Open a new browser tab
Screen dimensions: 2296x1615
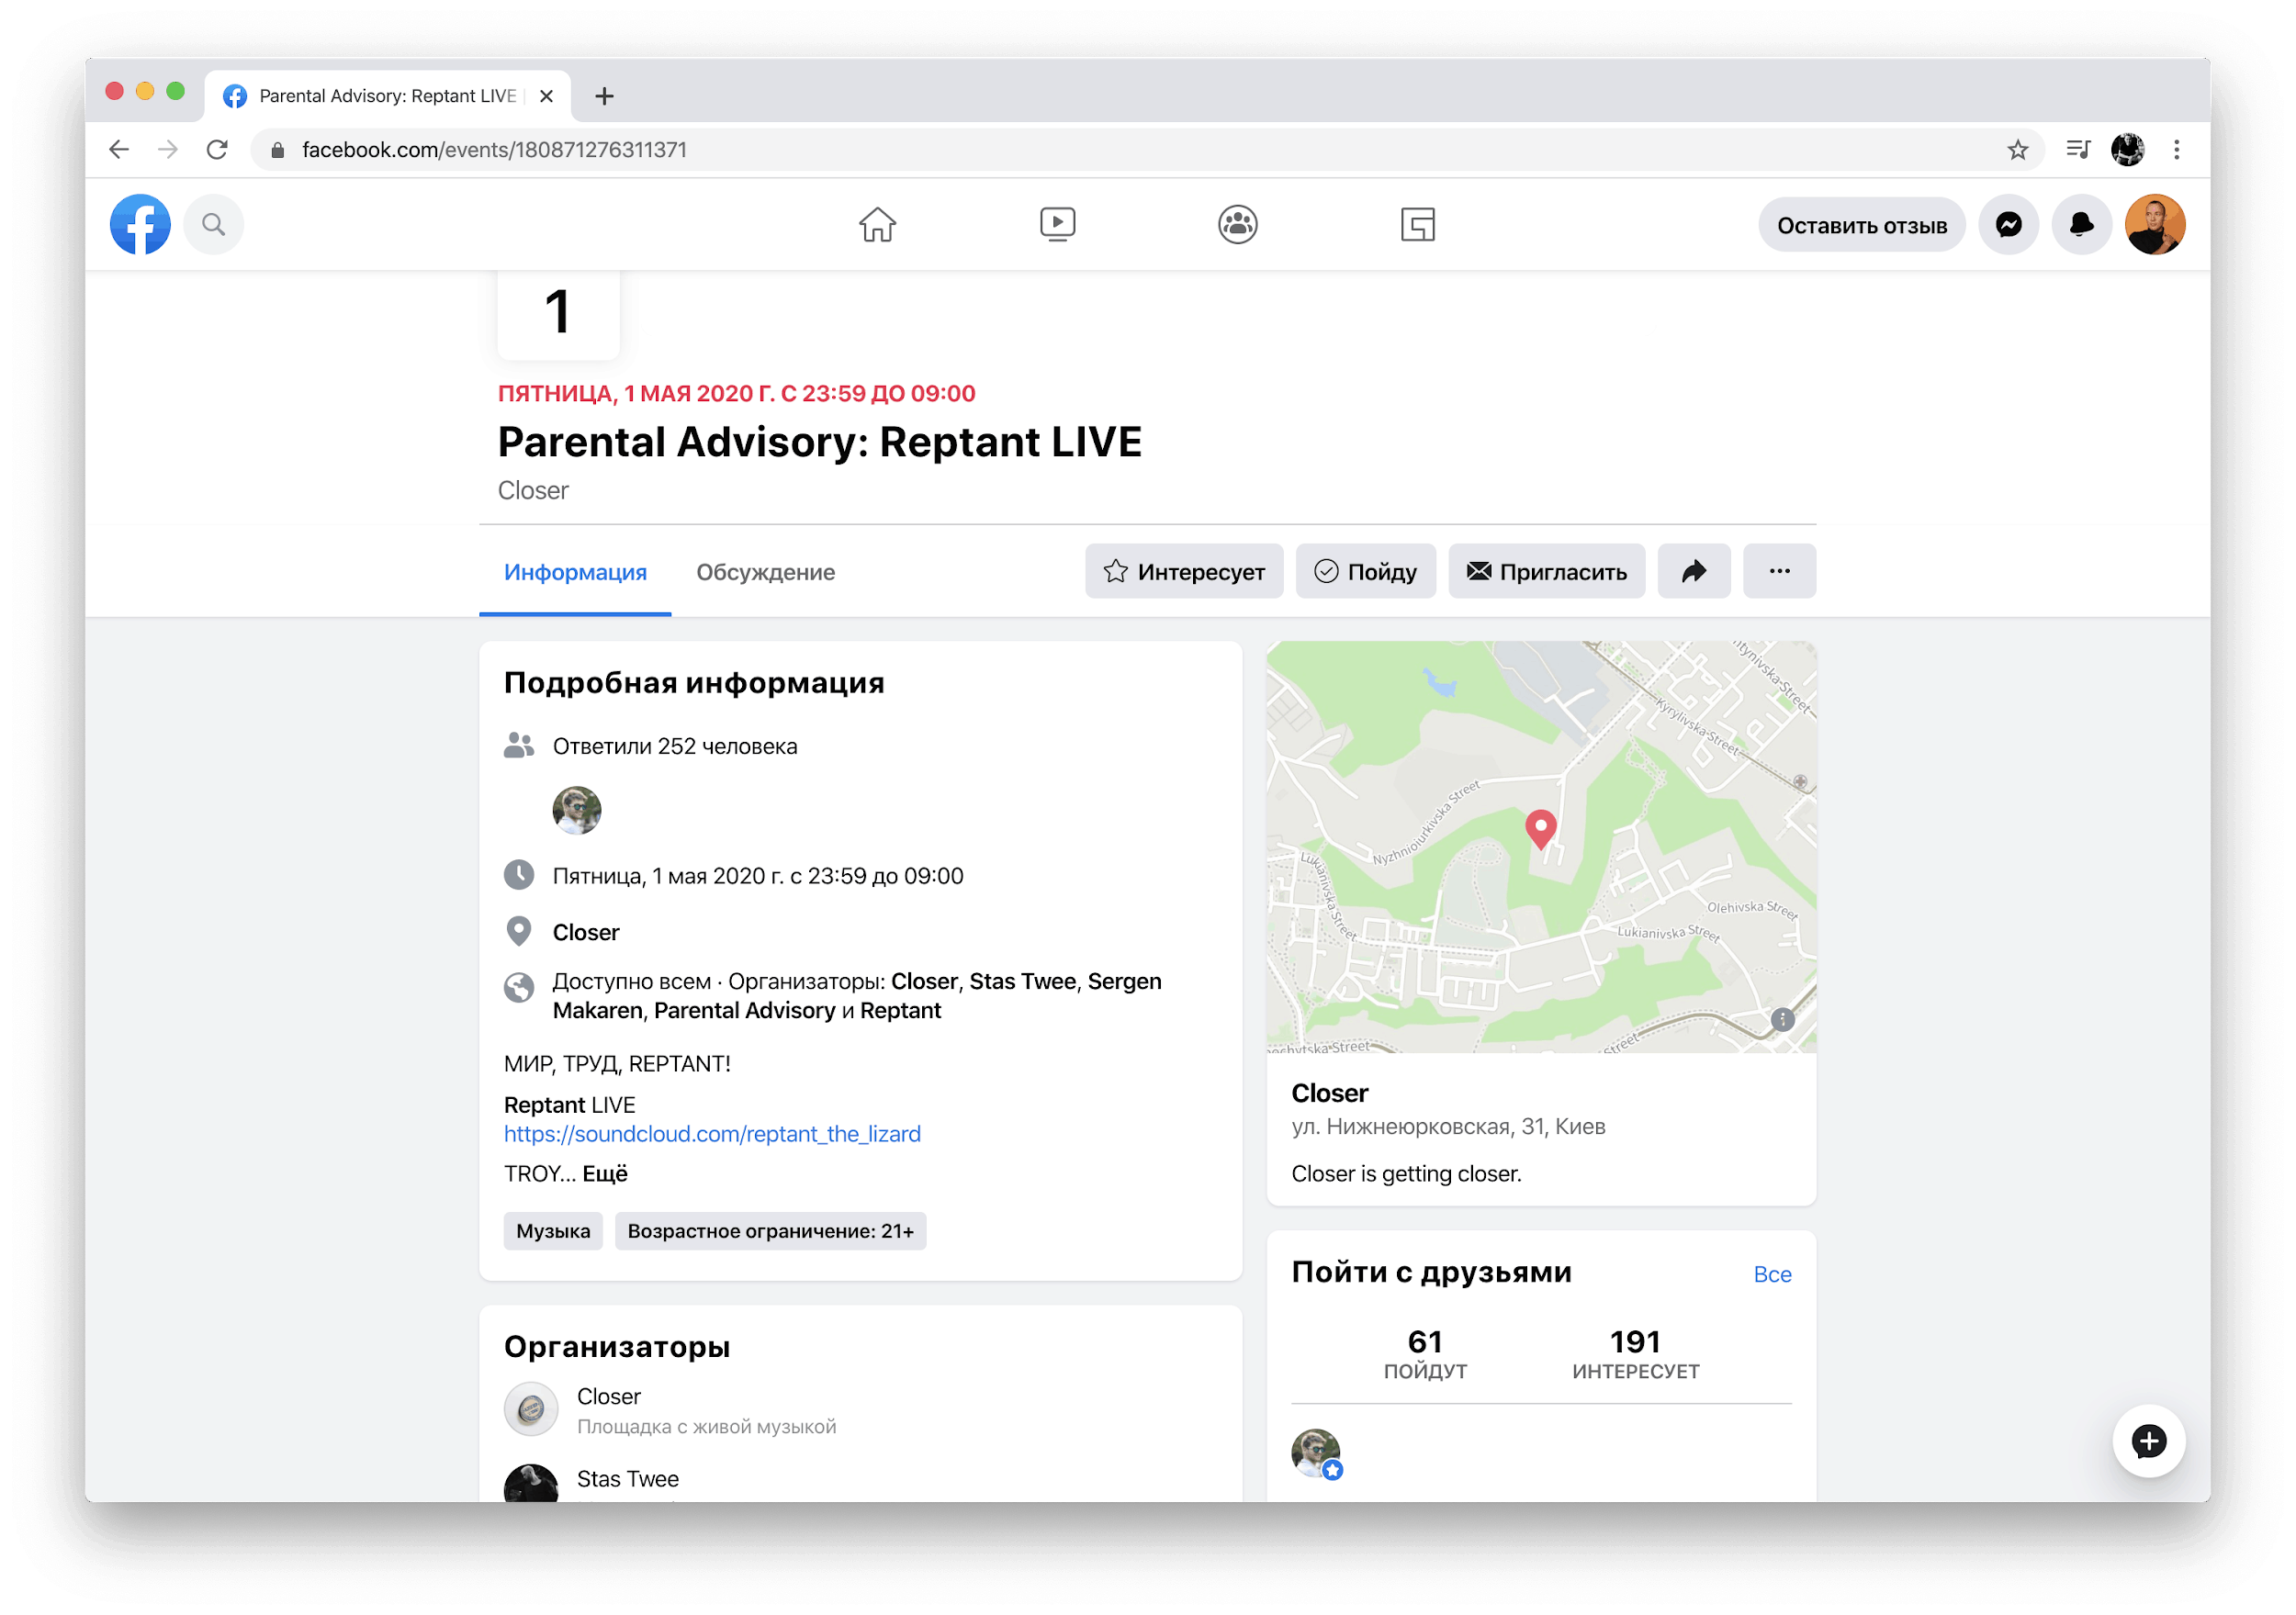pos(604,96)
